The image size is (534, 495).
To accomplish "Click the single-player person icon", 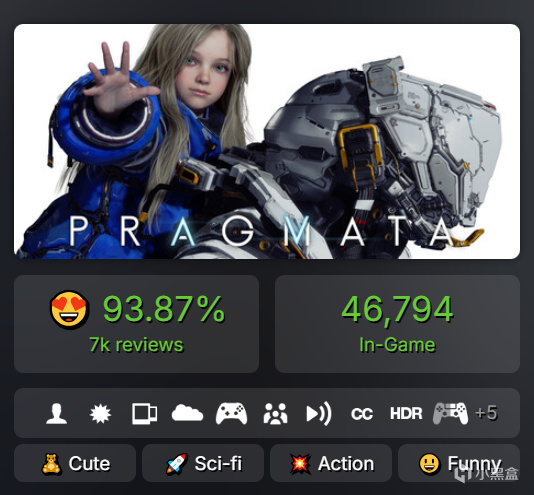I will click(x=57, y=414).
